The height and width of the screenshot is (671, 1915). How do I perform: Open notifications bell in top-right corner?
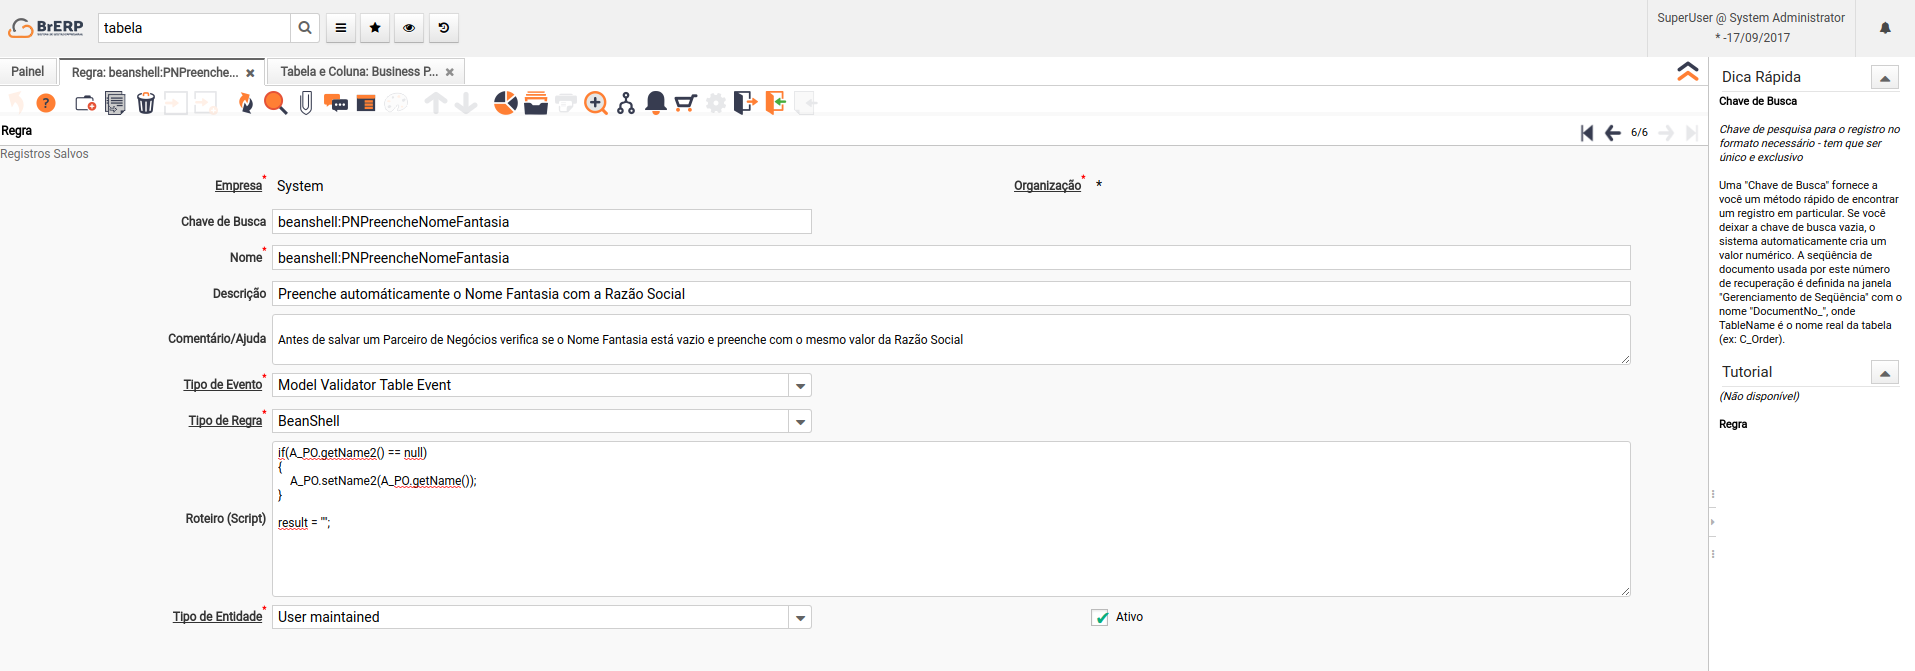[x=1885, y=28]
